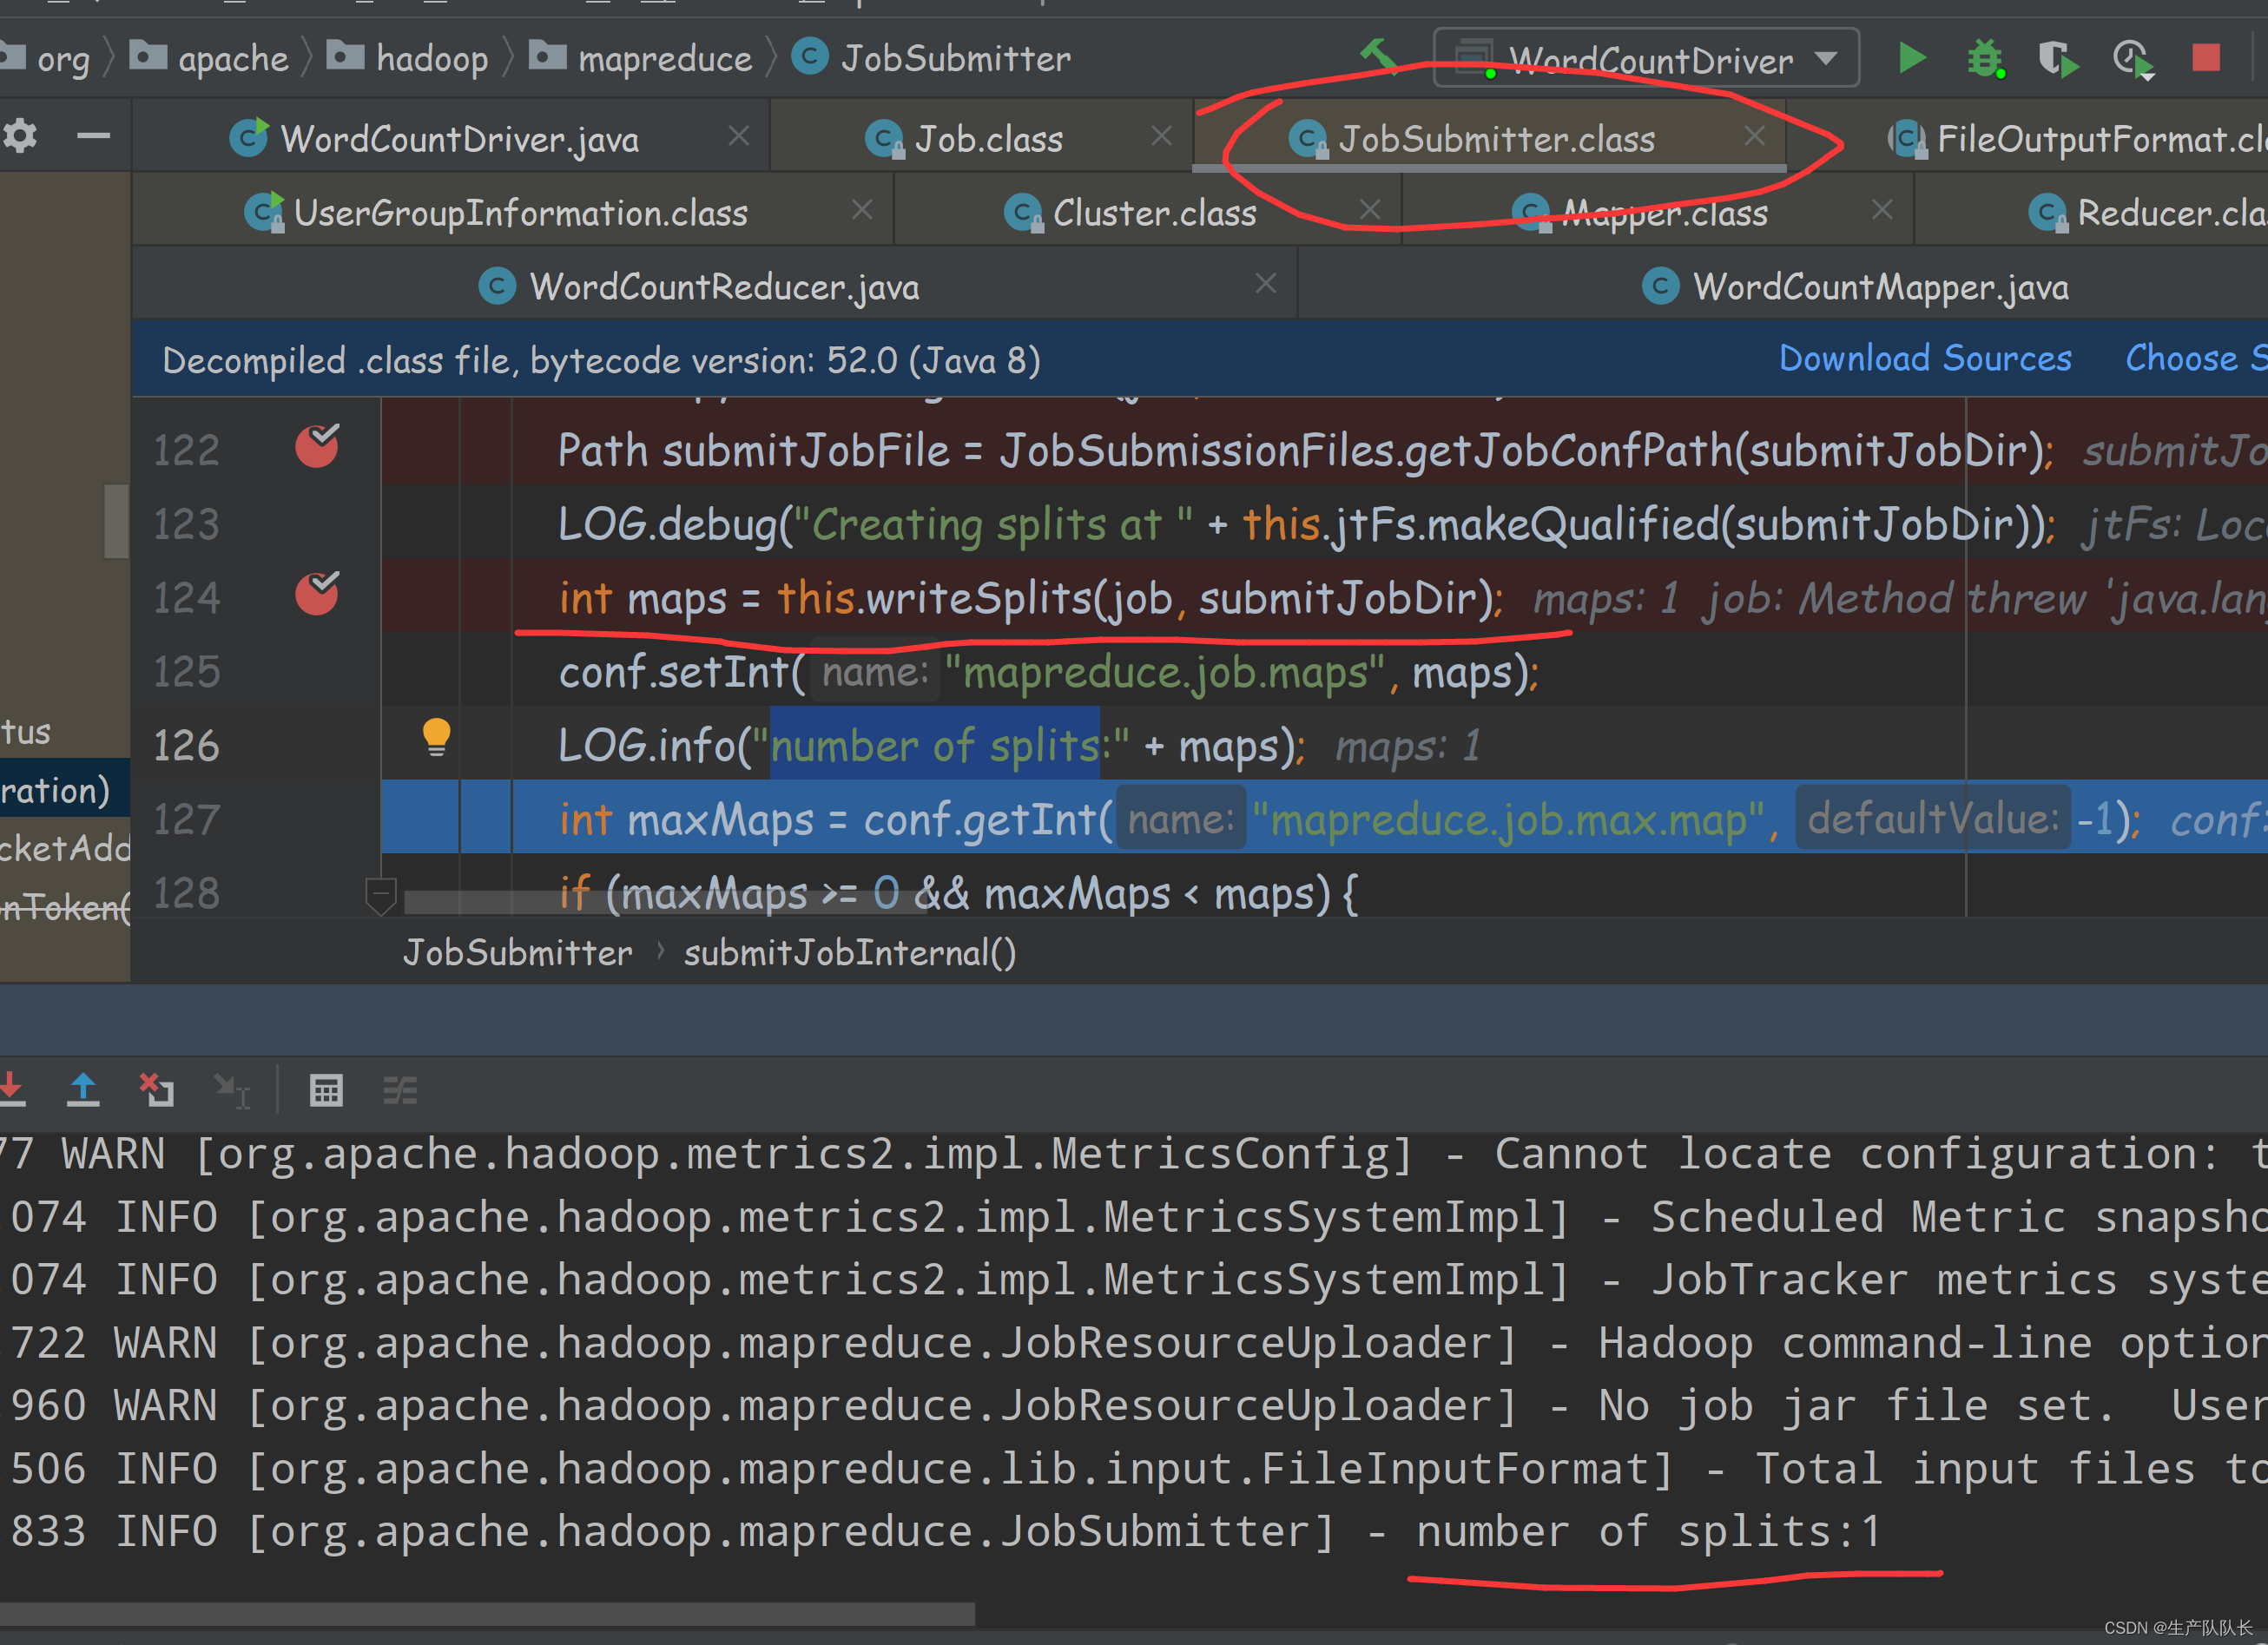Open the Cluster.class editor tab

tap(1154, 213)
